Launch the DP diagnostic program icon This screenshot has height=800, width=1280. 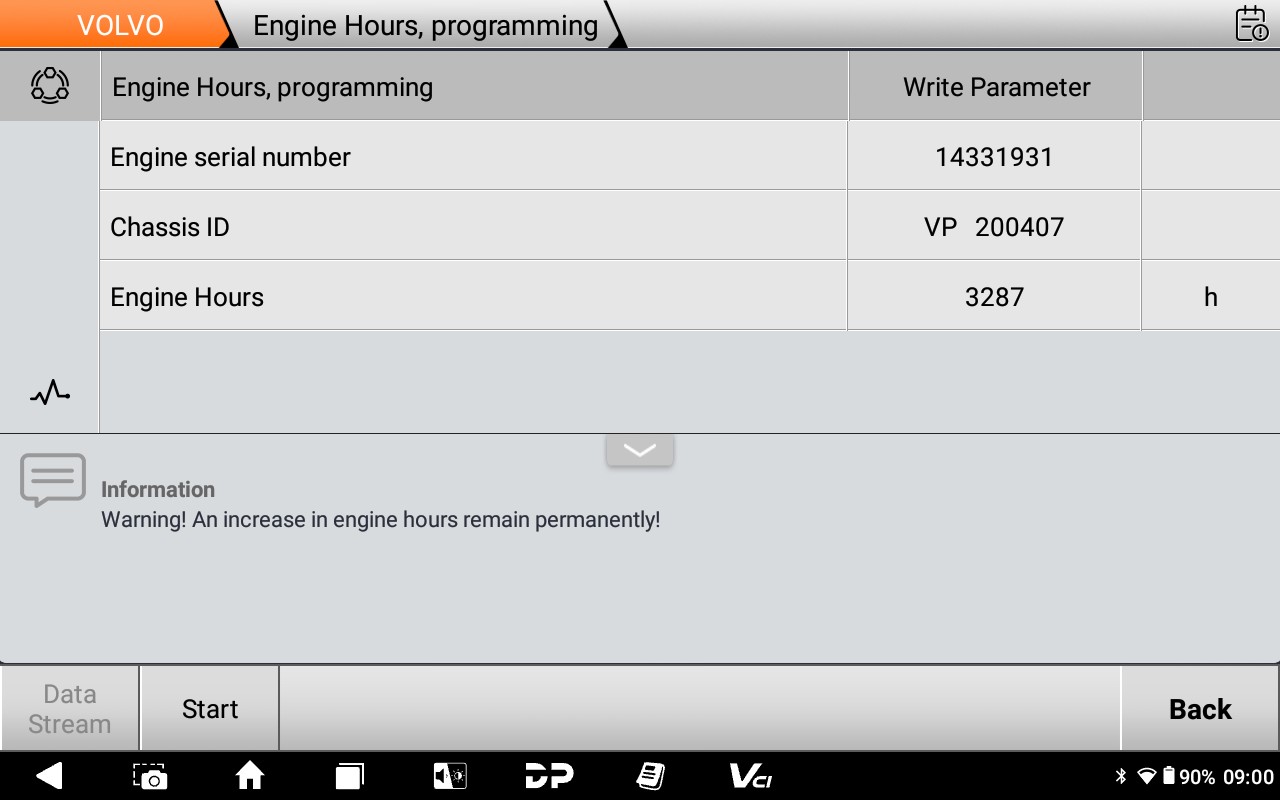549,776
